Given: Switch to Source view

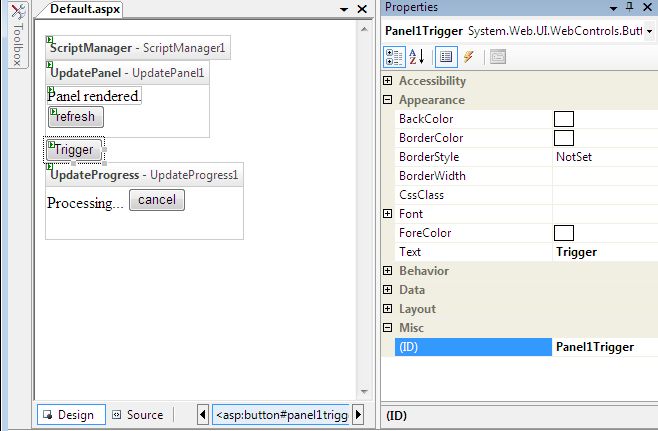Looking at the screenshot, I should (138, 415).
